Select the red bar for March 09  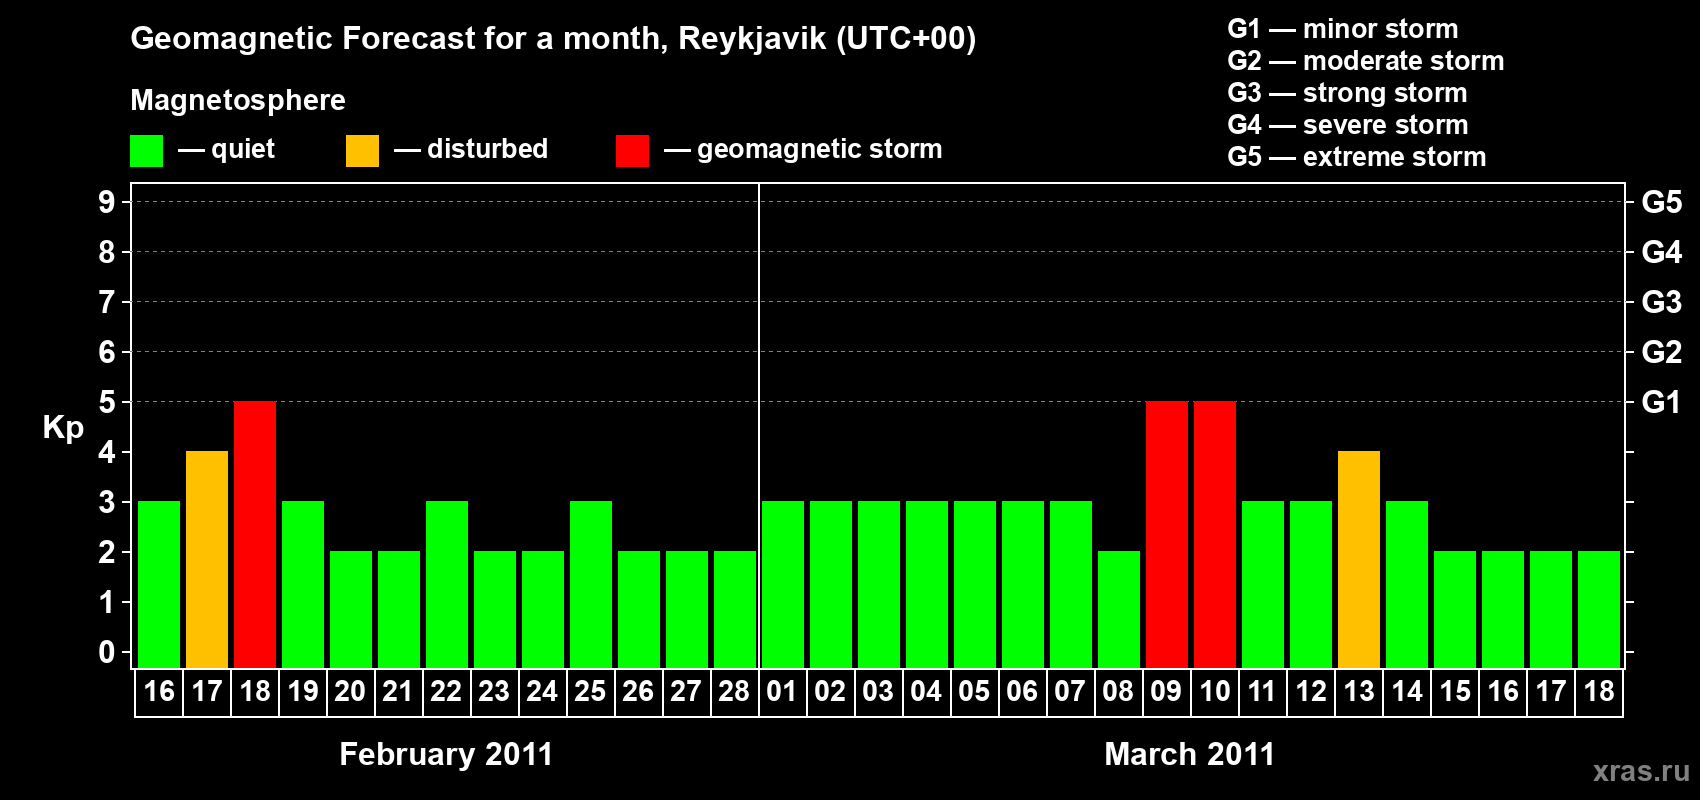[1167, 534]
